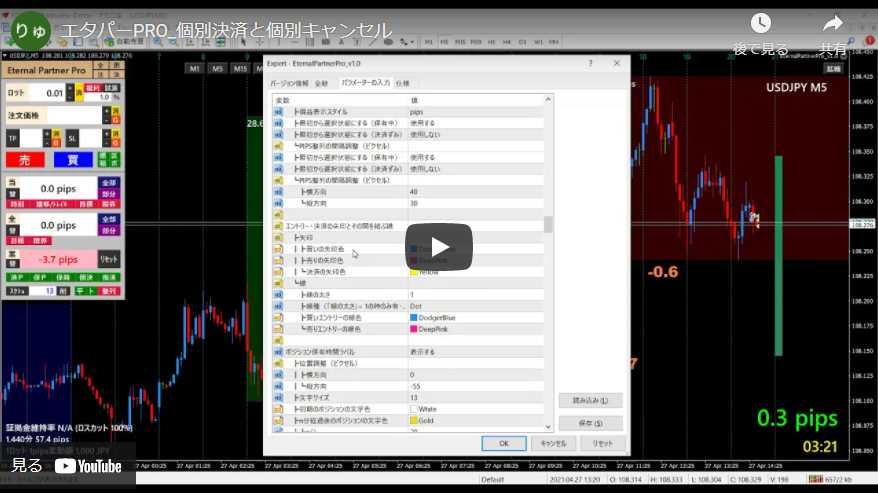
Task: Click the 1.0 percent risk field
Action: coord(98,97)
